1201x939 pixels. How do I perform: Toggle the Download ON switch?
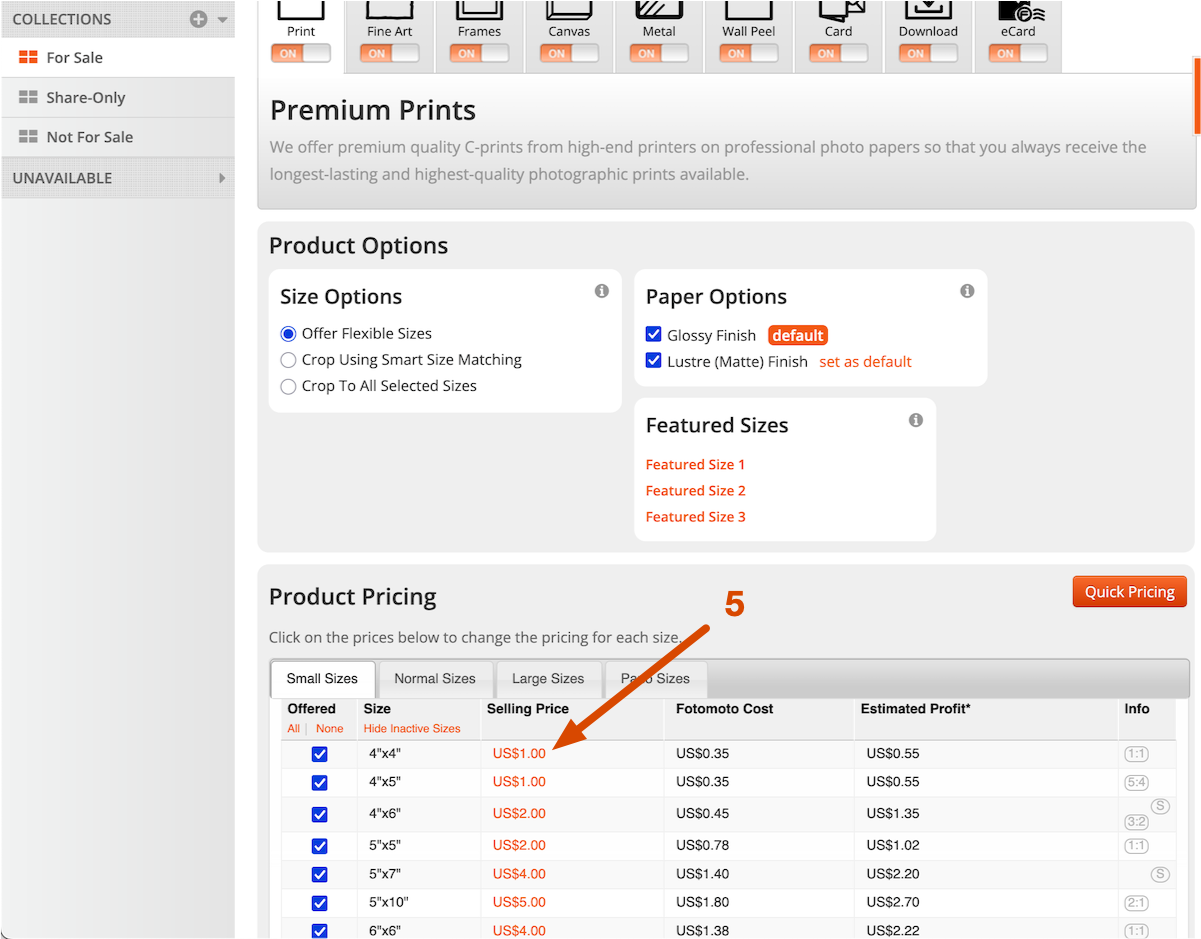(x=928, y=54)
